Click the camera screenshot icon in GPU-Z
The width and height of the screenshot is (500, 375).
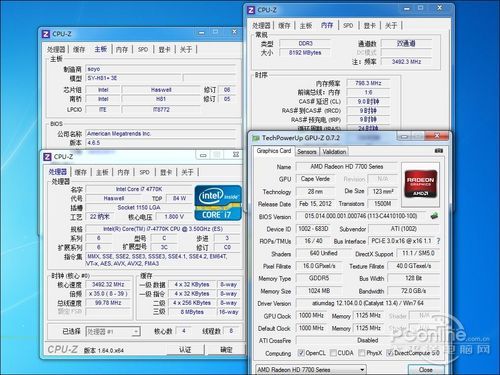coord(439,151)
